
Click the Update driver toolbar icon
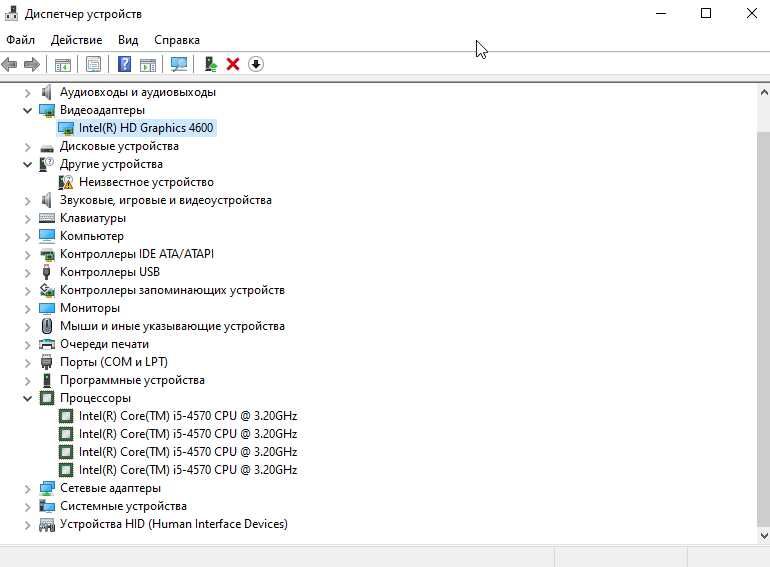pyautogui.click(x=211, y=64)
